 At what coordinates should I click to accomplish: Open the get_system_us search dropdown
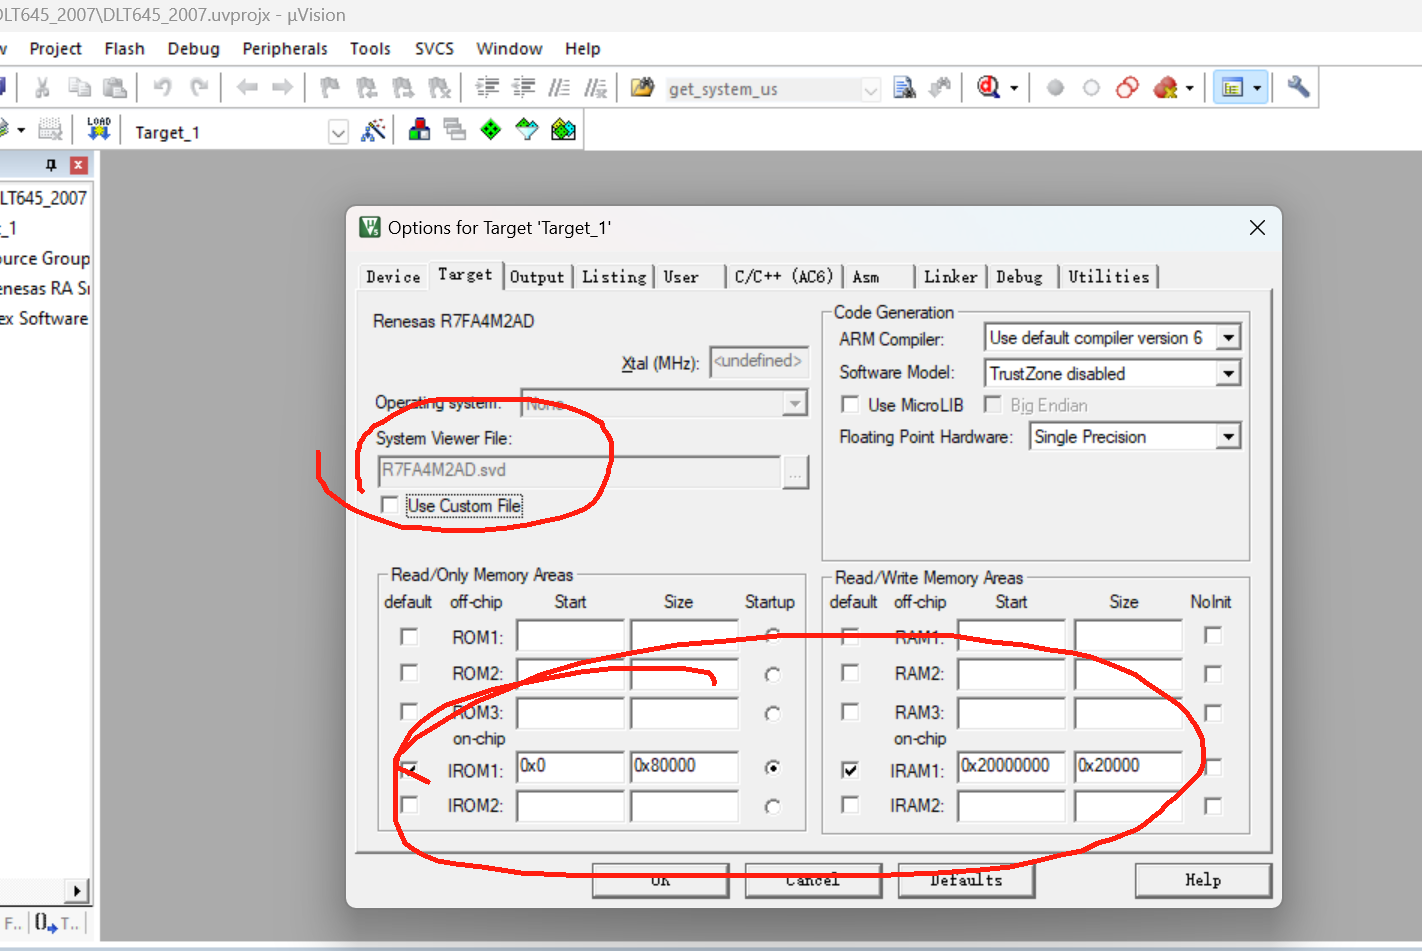(x=870, y=90)
